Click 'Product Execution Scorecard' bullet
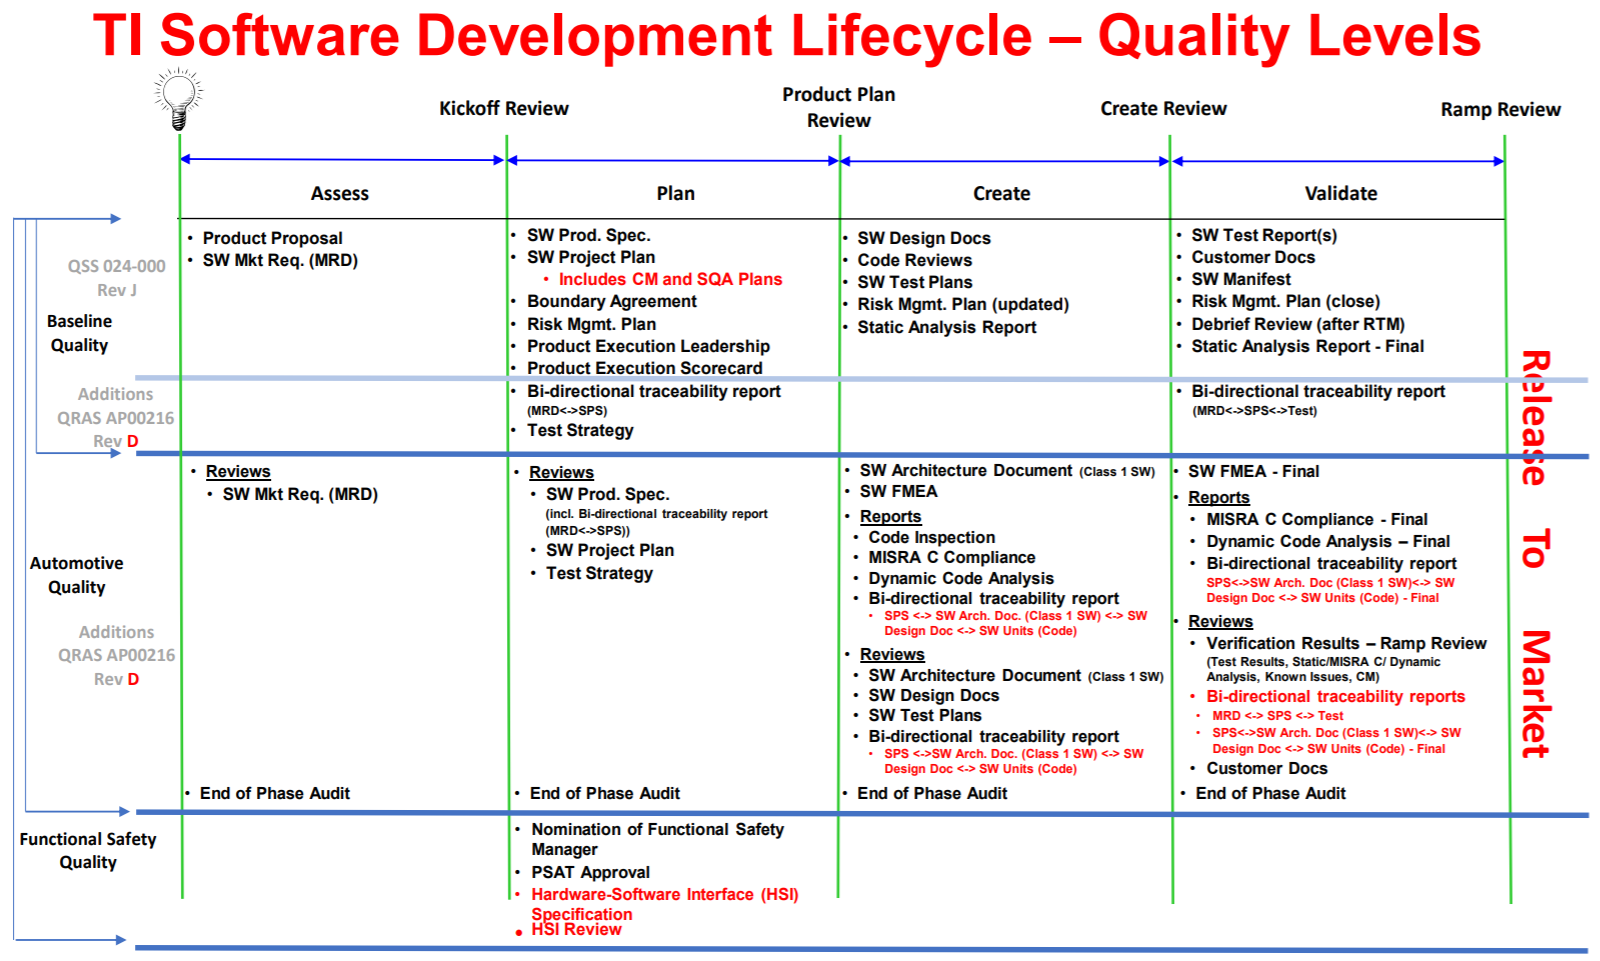This screenshot has height=961, width=1600. click(645, 368)
